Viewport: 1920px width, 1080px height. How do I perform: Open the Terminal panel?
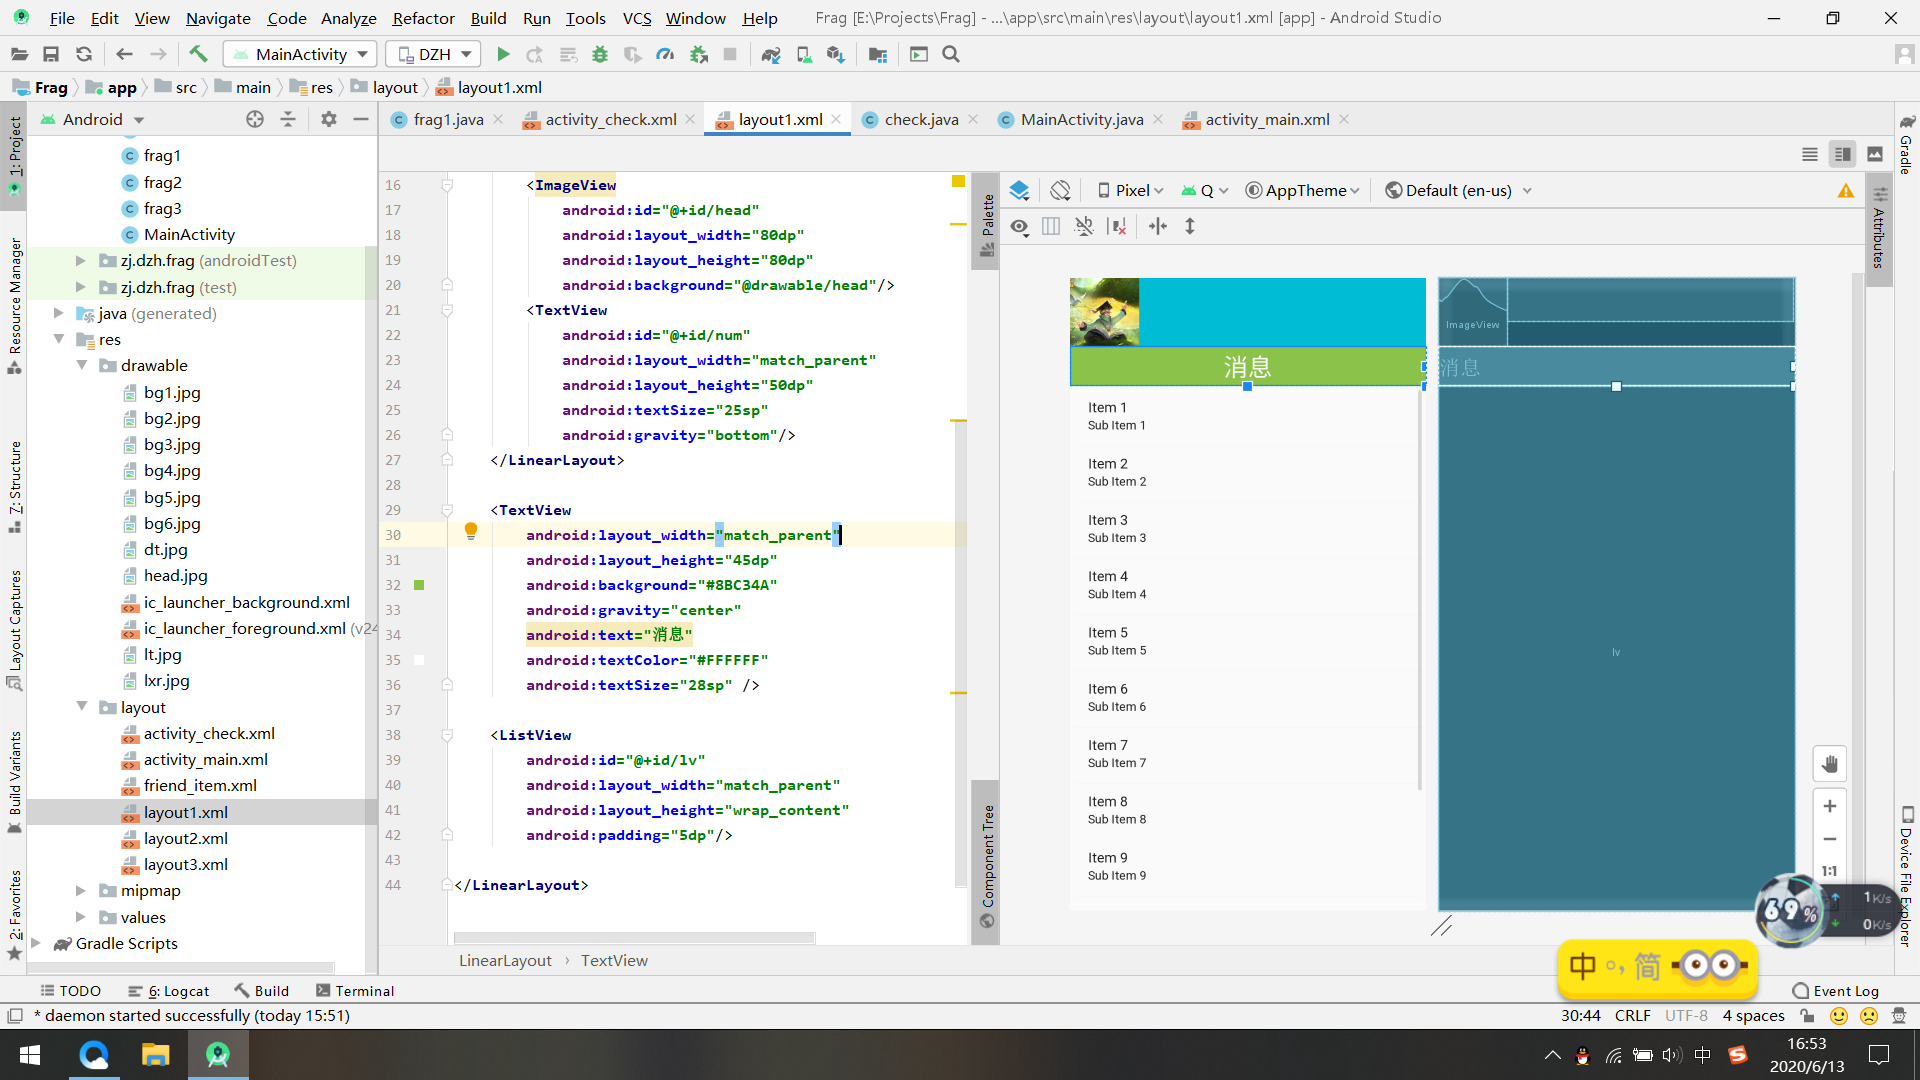point(363,990)
